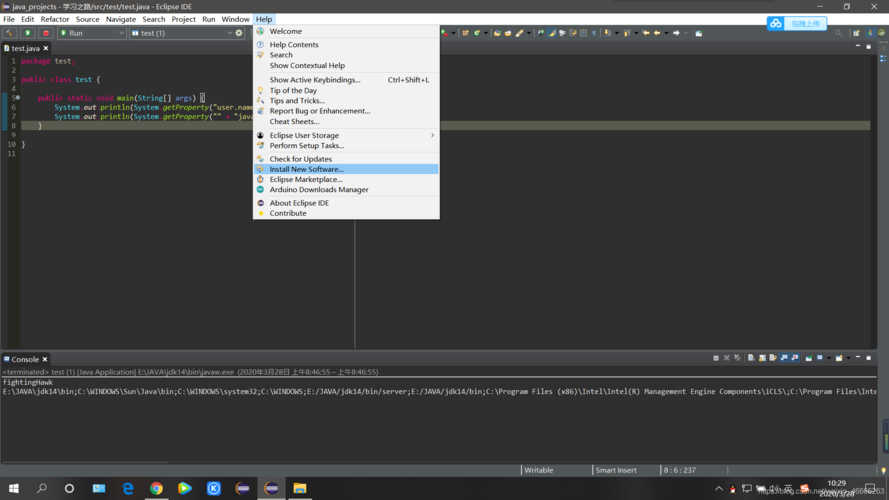Click the New Java Package toolbar icon
Viewport: 889px width, 500px height.
(465, 33)
